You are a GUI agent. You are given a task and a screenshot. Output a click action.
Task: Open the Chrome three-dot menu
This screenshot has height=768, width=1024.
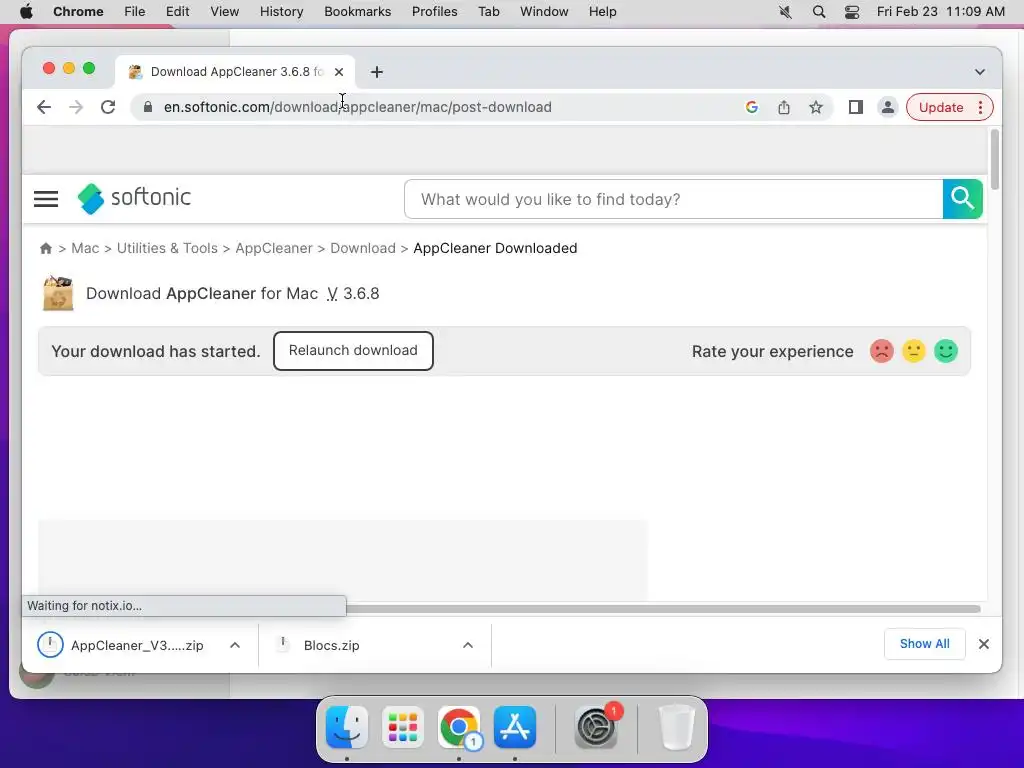click(x=980, y=107)
